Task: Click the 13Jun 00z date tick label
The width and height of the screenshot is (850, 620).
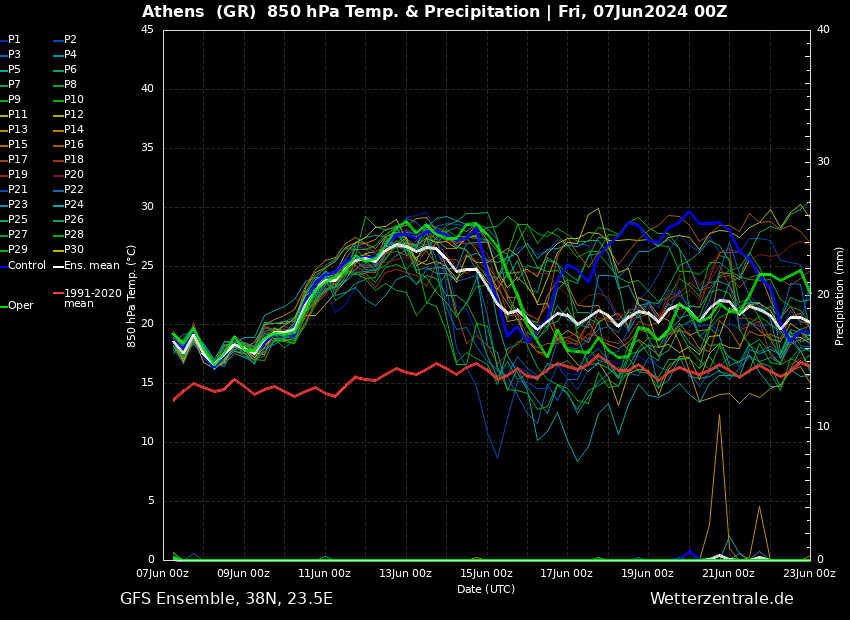Action: (x=405, y=574)
